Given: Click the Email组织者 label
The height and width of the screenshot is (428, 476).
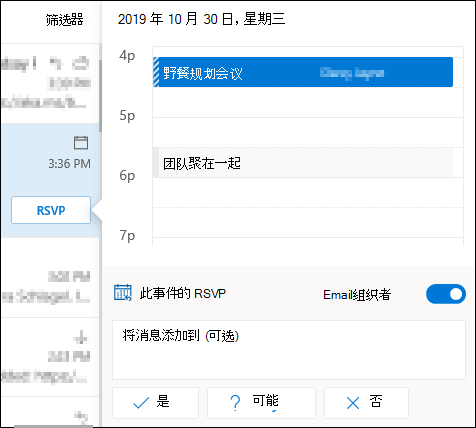Looking at the screenshot, I should 357,295.
